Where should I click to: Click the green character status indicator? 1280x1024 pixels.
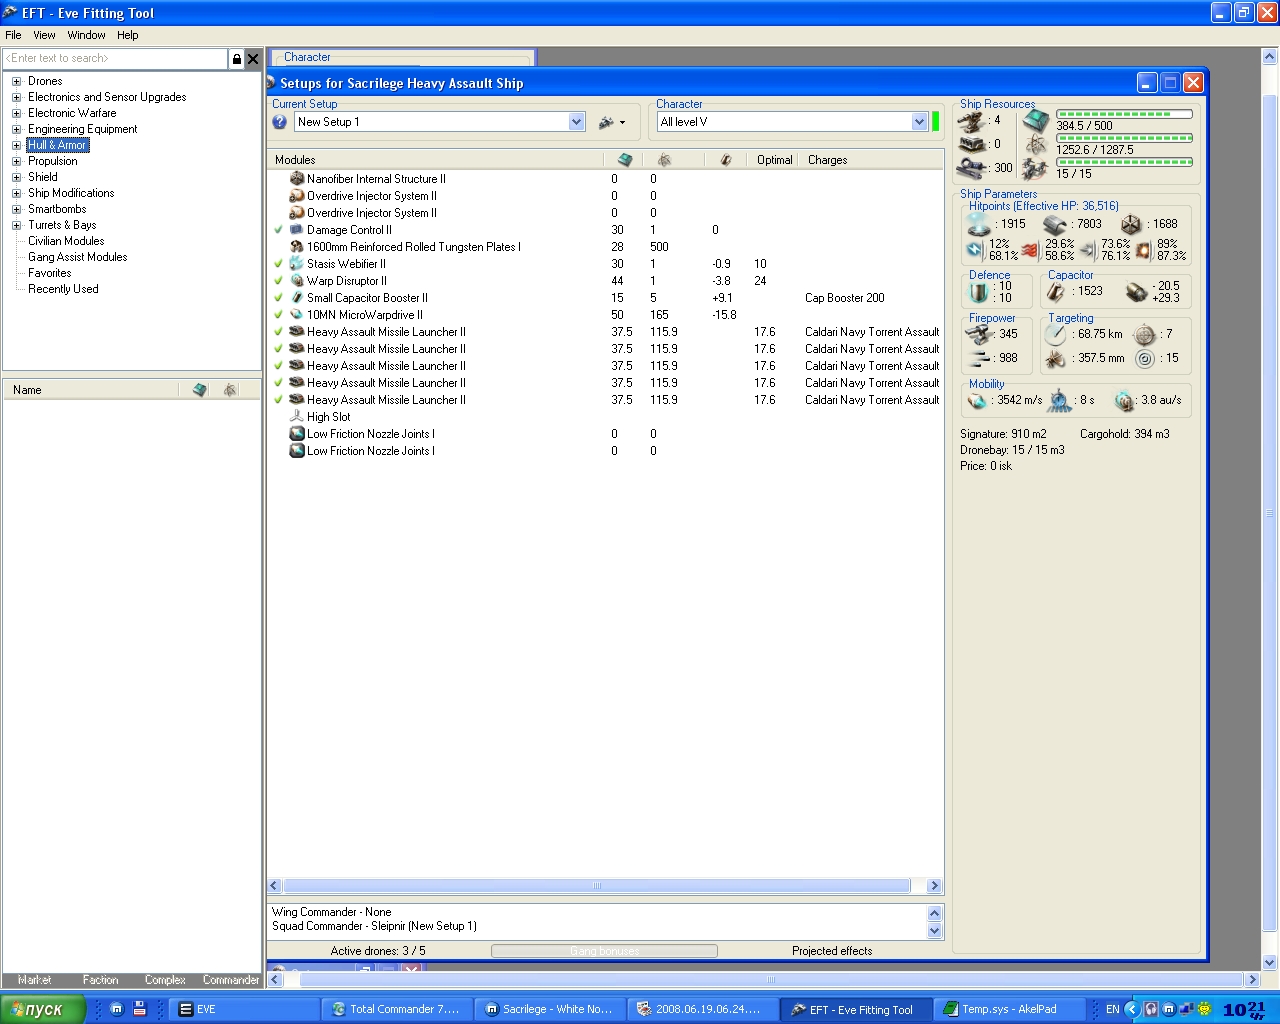pos(936,122)
